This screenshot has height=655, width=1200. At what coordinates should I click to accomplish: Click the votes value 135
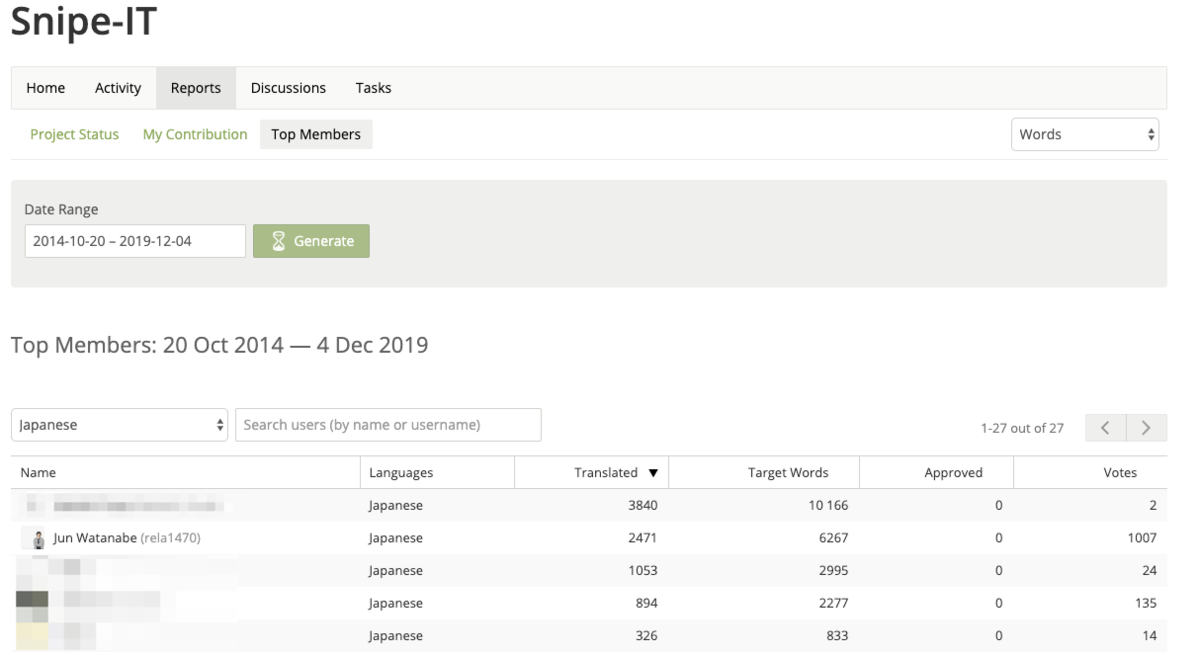[1145, 603]
